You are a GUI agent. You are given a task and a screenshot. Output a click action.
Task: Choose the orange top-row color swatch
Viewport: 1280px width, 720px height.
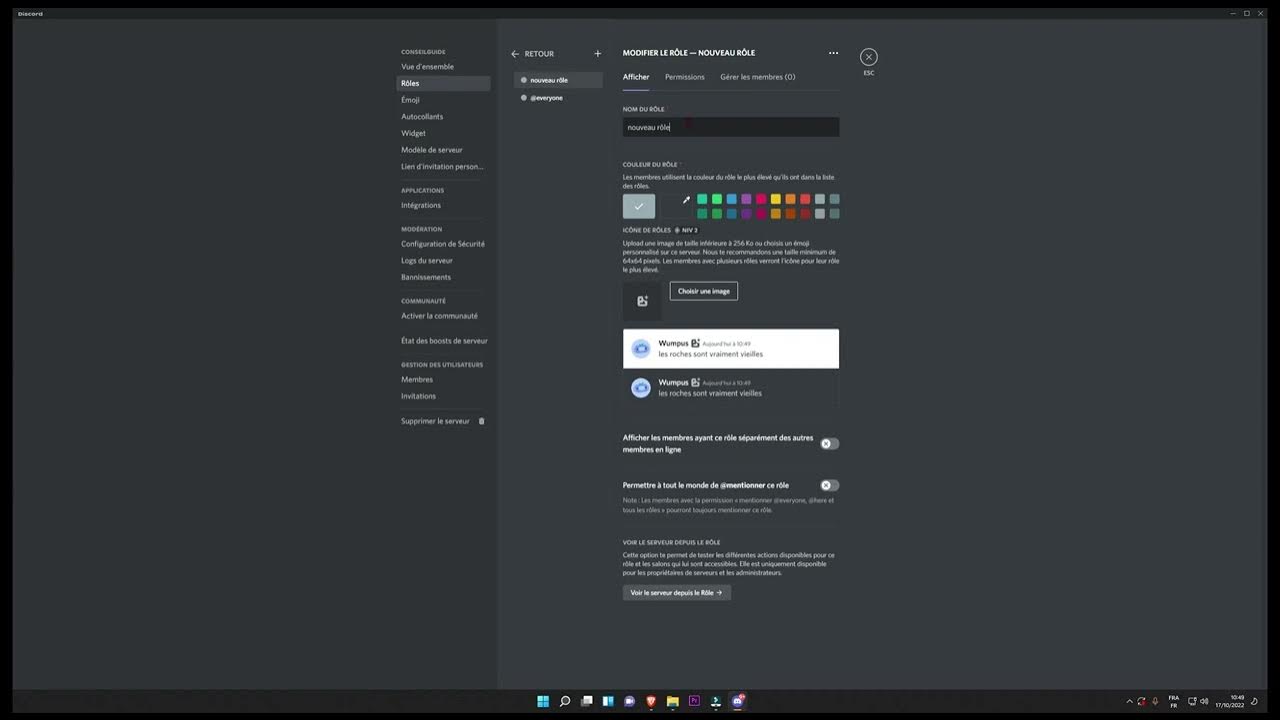point(790,199)
